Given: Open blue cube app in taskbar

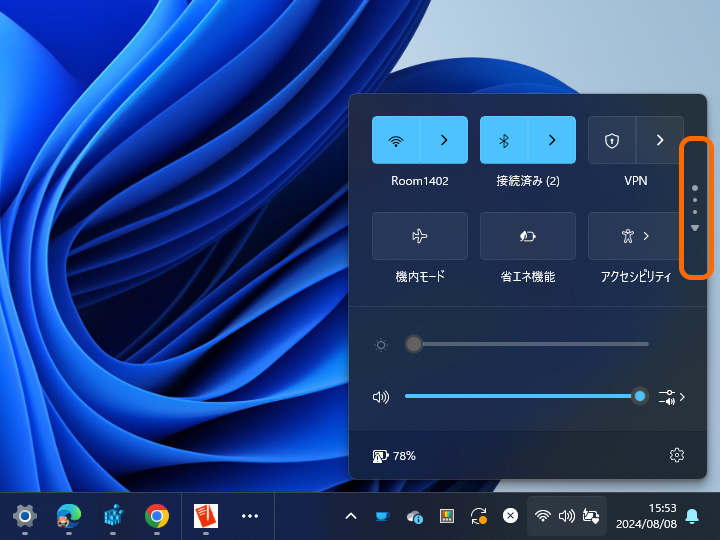Looking at the screenshot, I should point(113,516).
